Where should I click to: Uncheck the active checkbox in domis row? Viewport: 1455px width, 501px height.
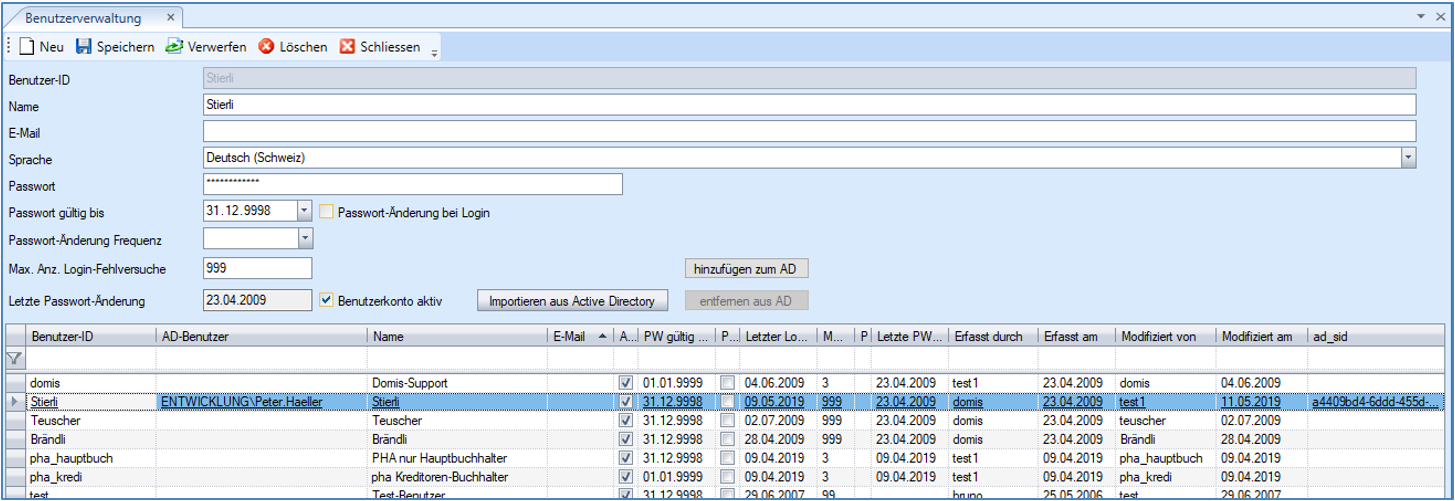626,382
